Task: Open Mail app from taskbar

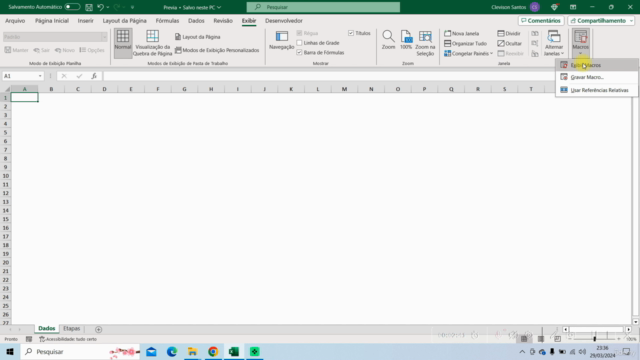Action: click(x=151, y=351)
